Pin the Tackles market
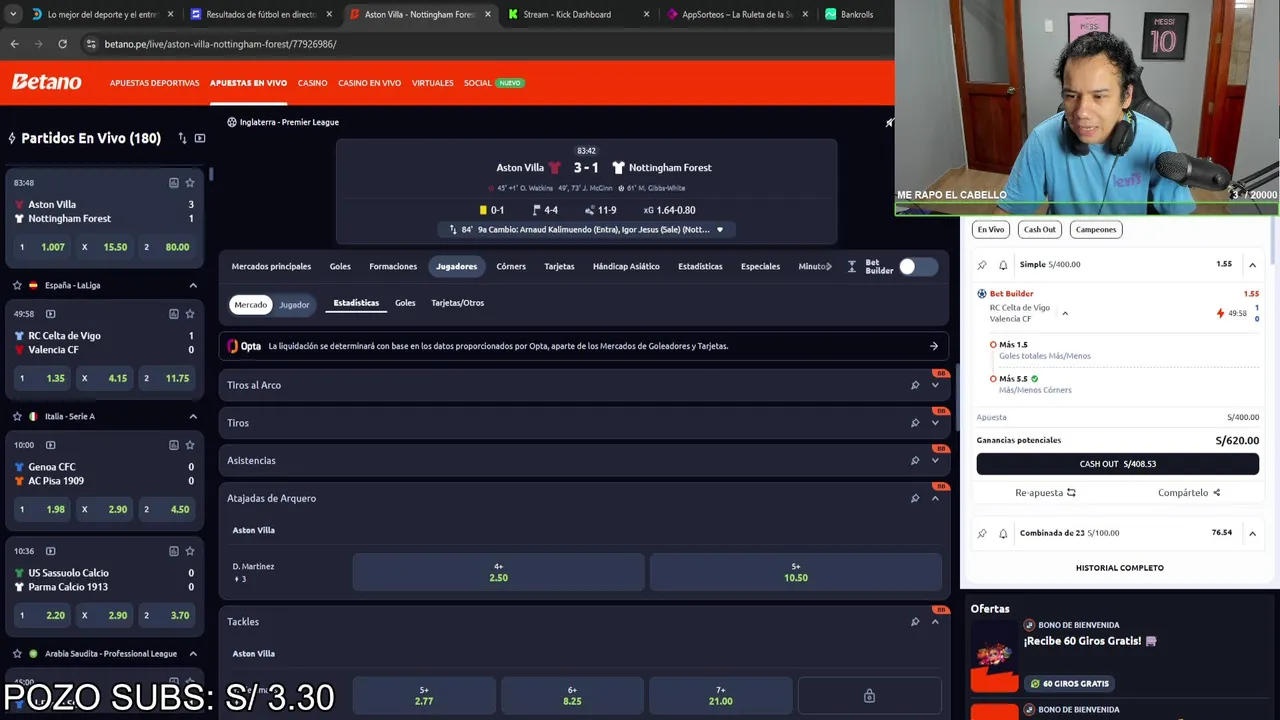The width and height of the screenshot is (1280, 720). 915,622
